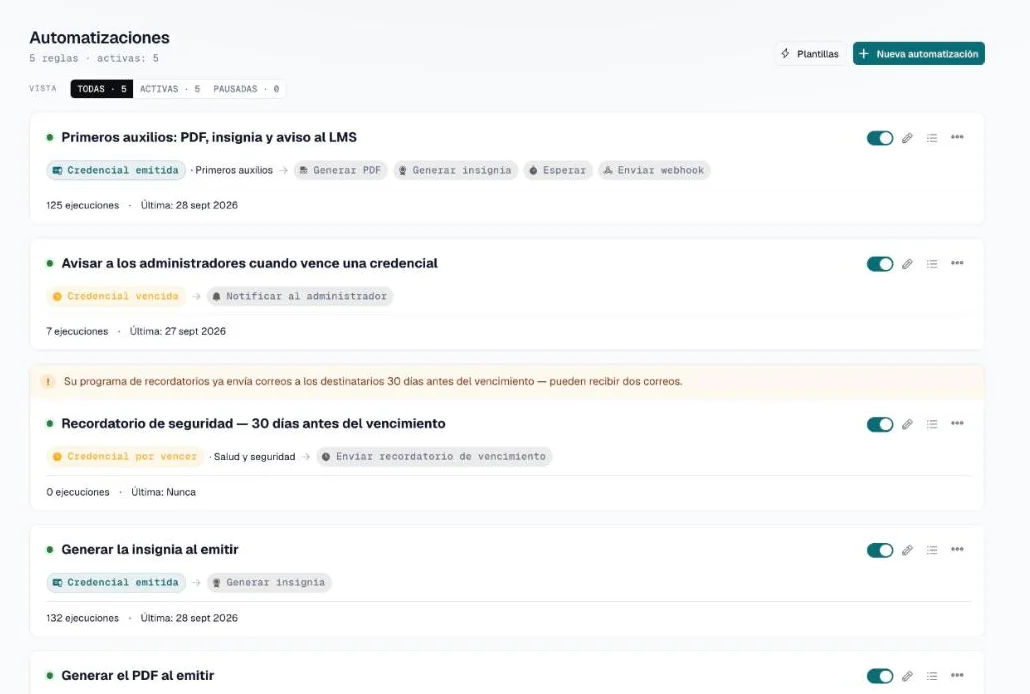This screenshot has width=1030, height=694.
Task: Switch to the PAUSADAS view tab
Action: click(246, 89)
